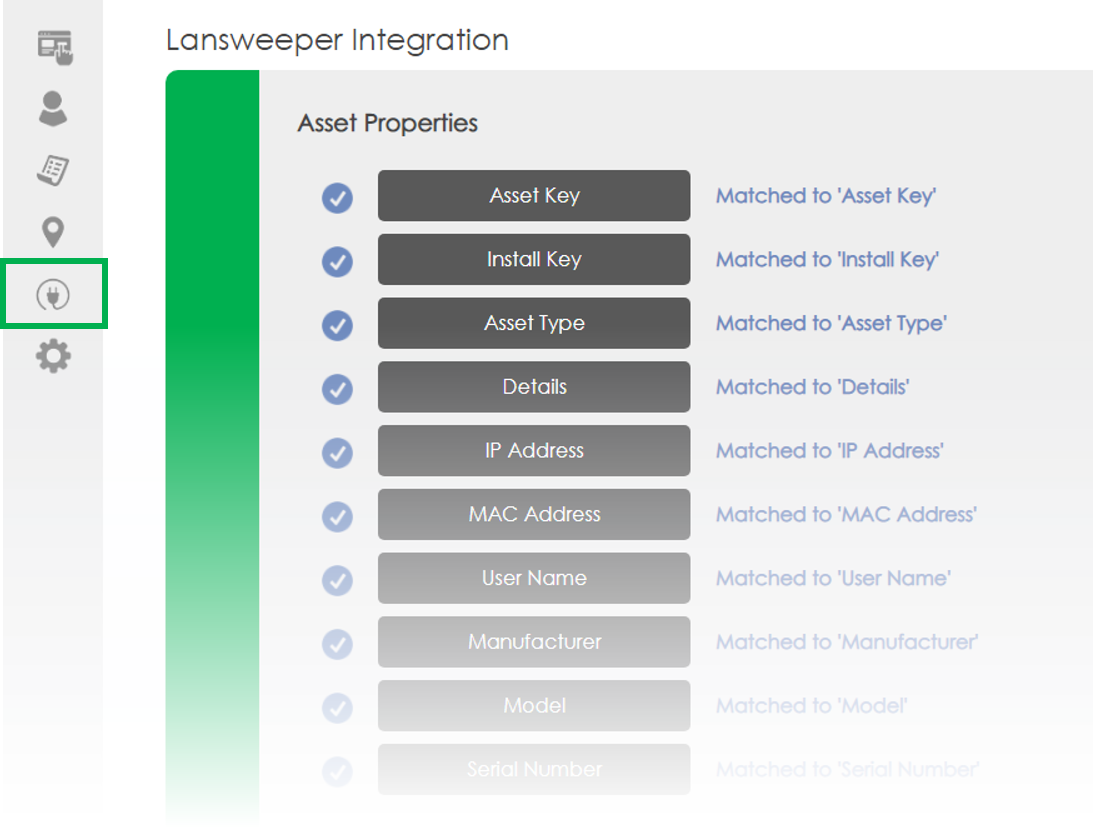Click the User Name property button
Viewport: 1093px width, 828px height.
coord(534,578)
